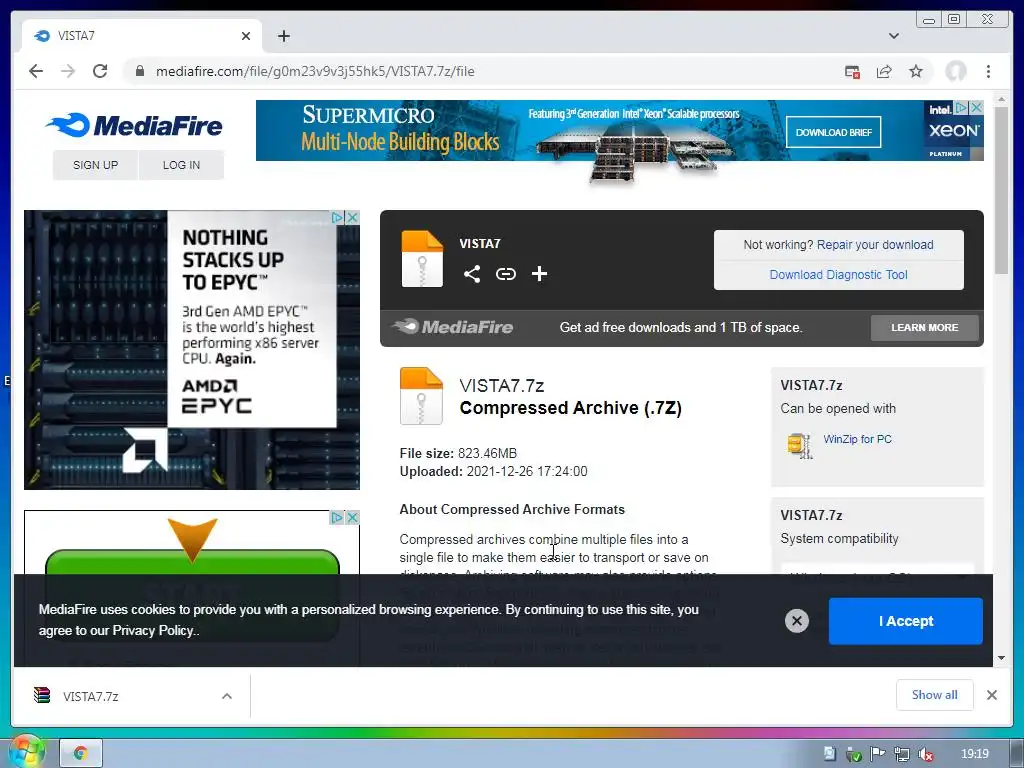This screenshot has height=768, width=1024.
Task: Click the taskbar clock showing 19:19
Action: [975, 754]
